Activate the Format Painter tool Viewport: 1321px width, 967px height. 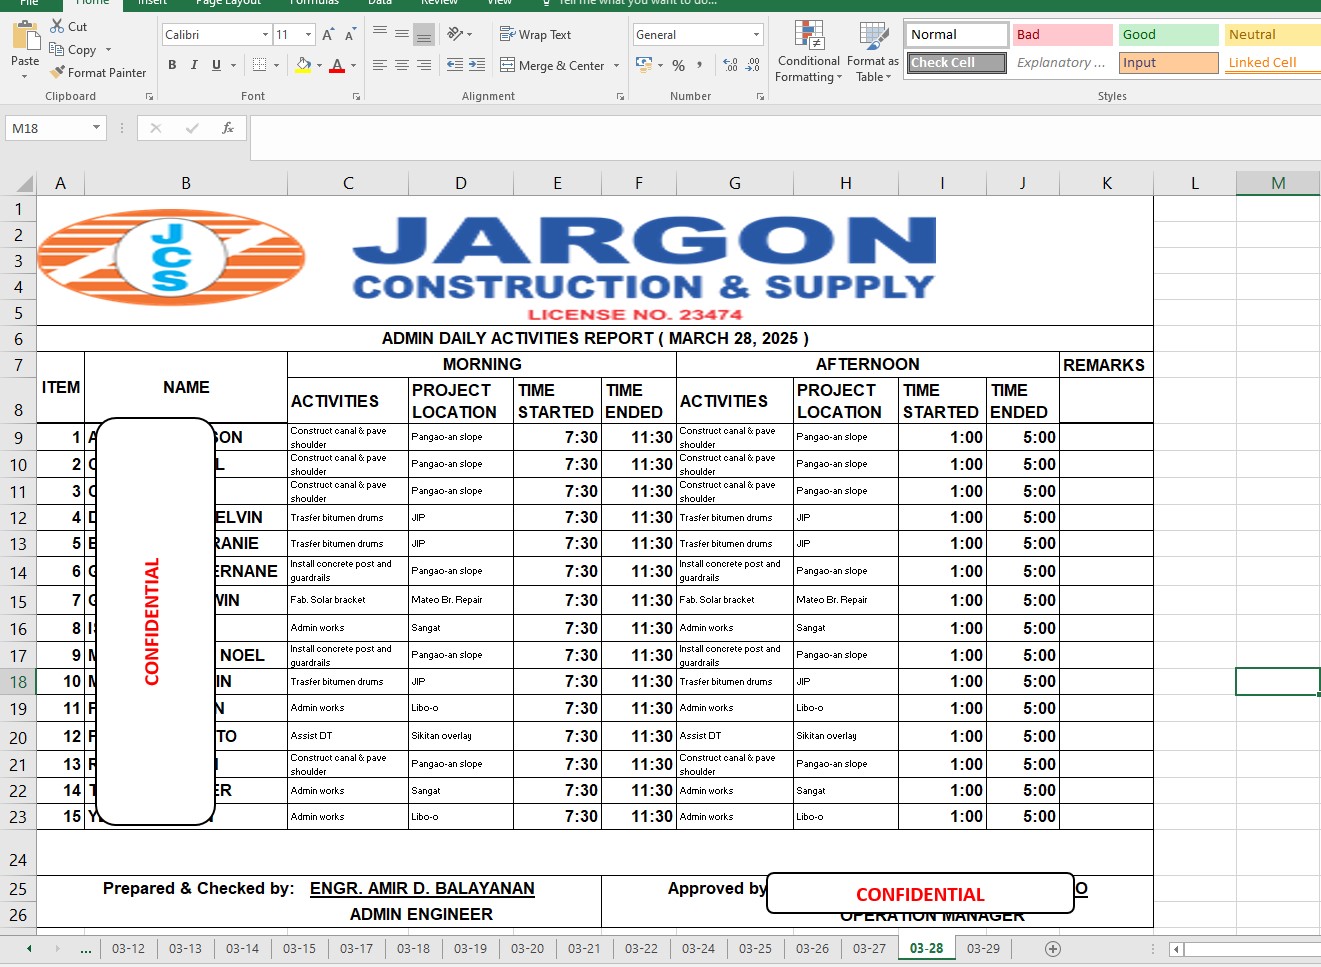click(98, 72)
